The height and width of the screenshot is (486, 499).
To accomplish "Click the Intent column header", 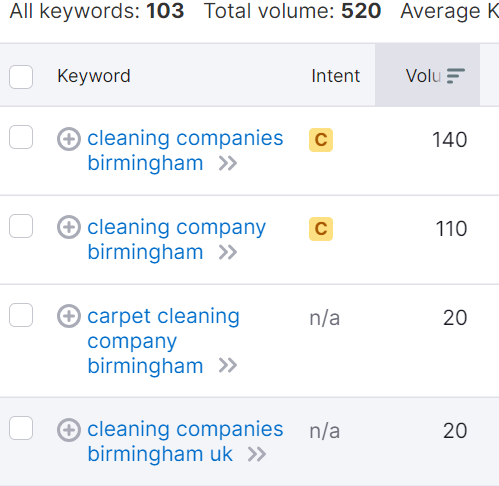I will (336, 76).
